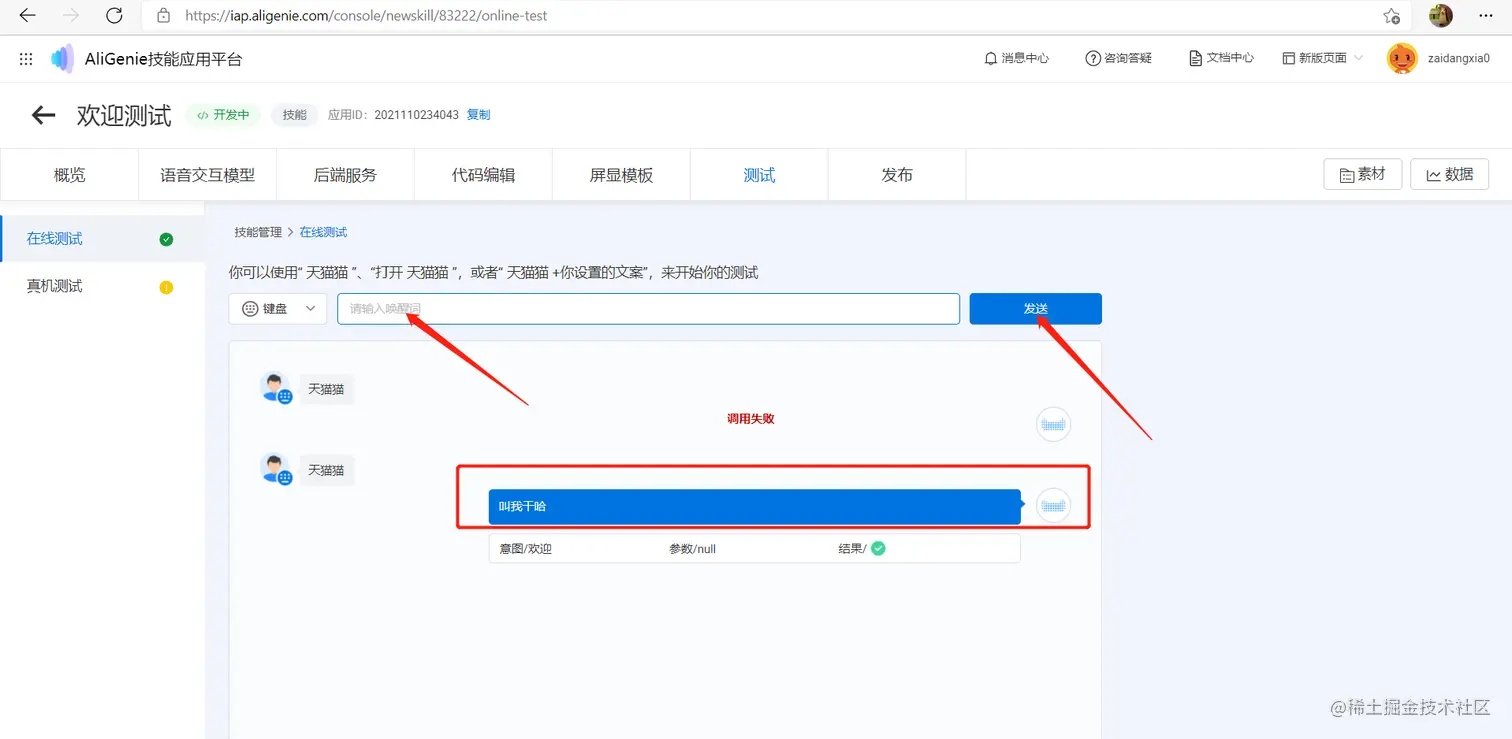Click the user avatar of second 天猫猫 message

point(275,469)
